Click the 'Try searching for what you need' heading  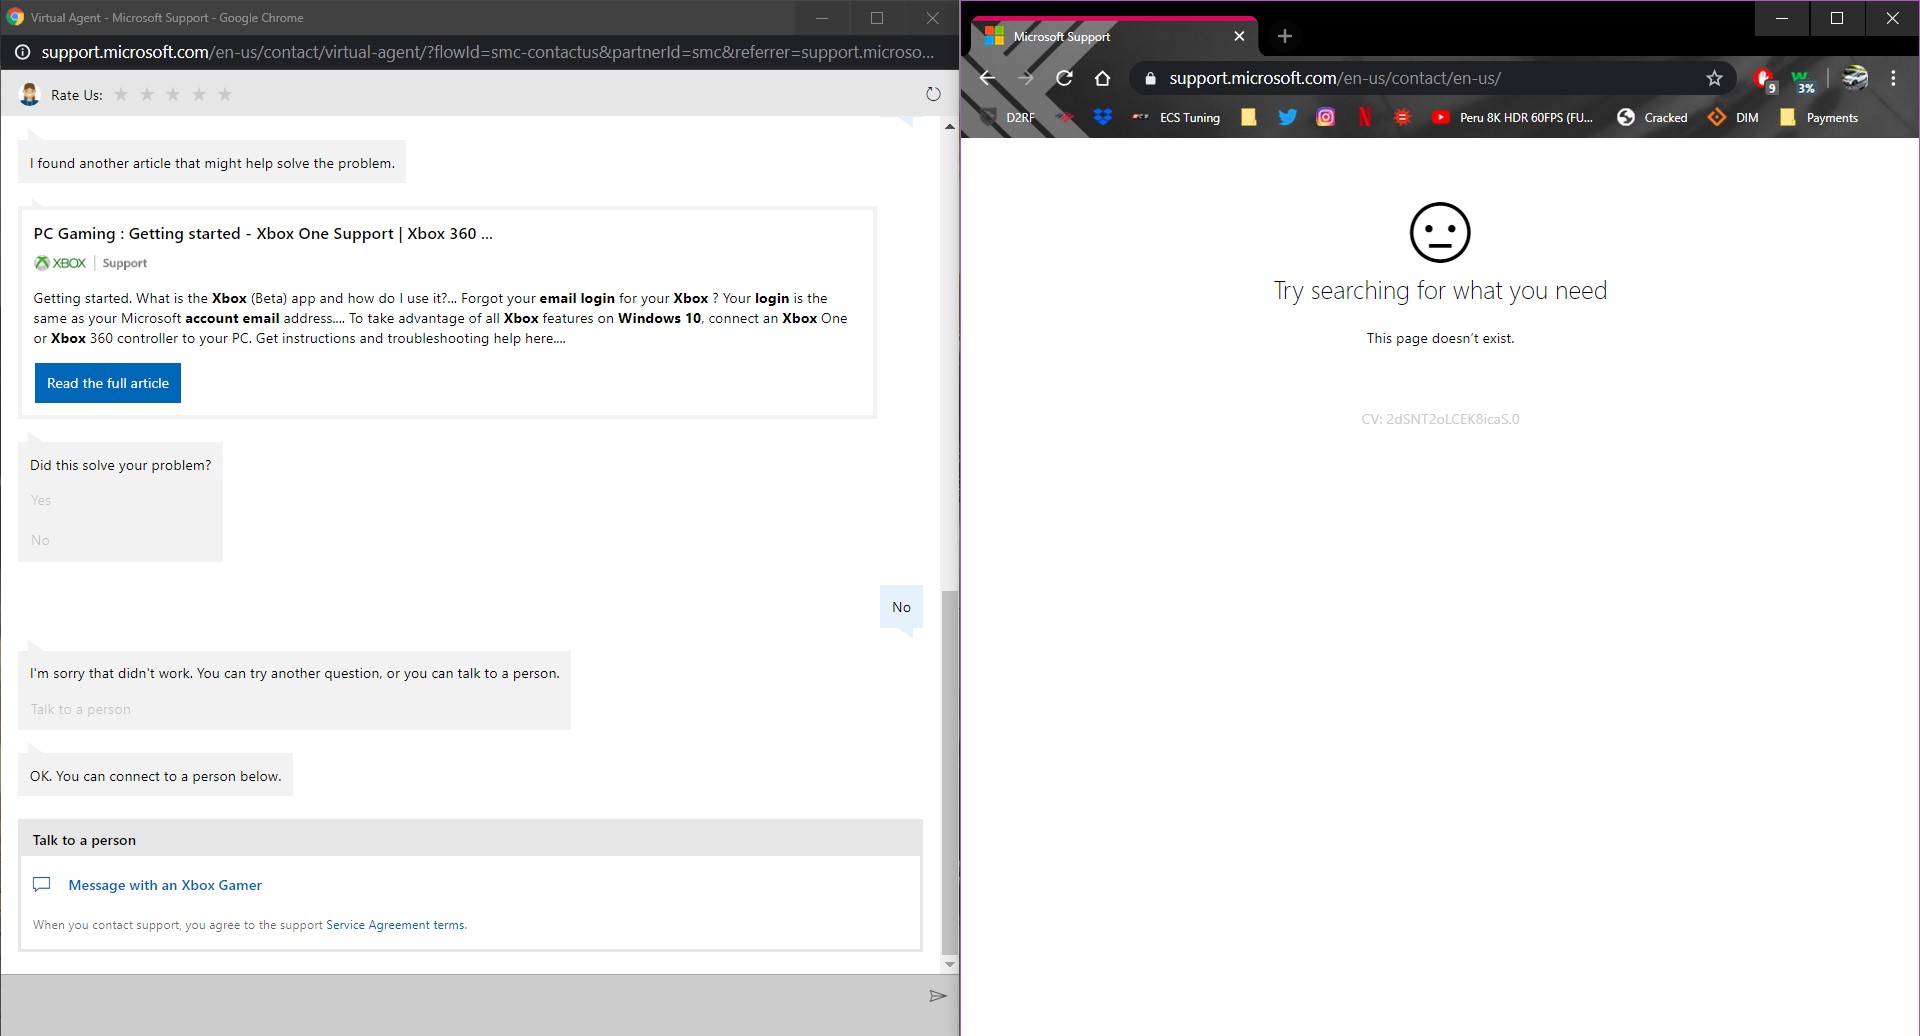pos(1440,291)
